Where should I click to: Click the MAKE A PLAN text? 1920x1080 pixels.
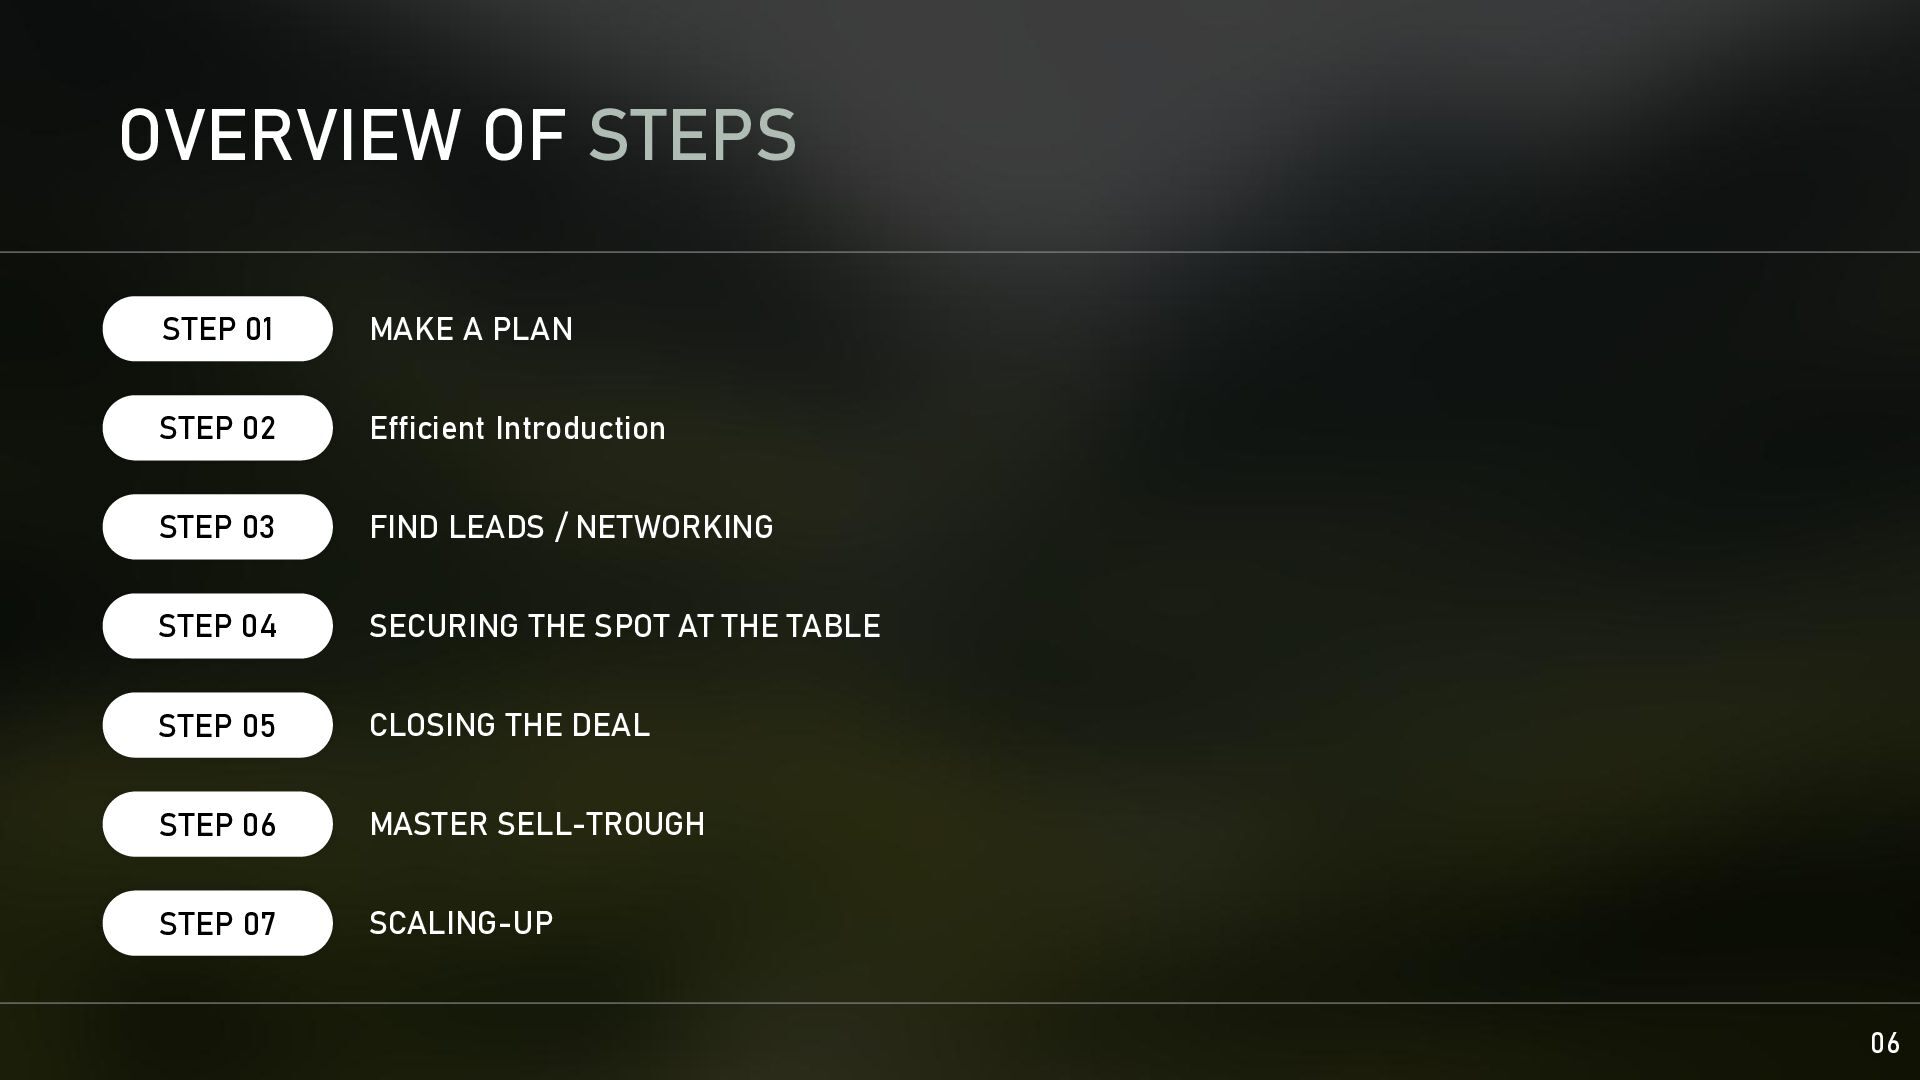(471, 329)
